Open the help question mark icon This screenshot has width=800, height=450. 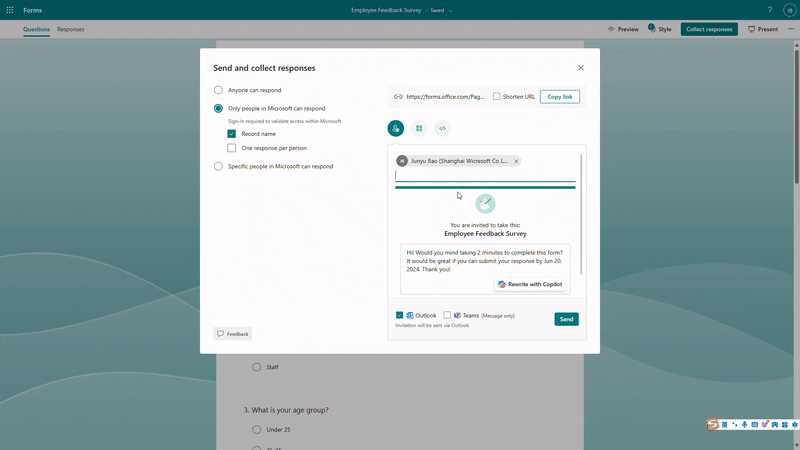[x=769, y=10]
